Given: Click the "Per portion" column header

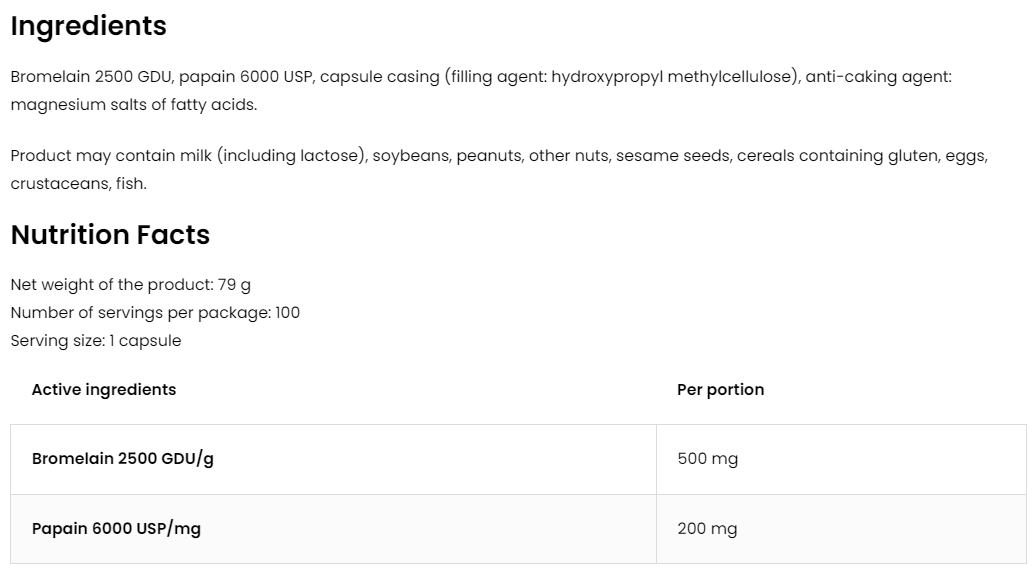Looking at the screenshot, I should click(x=720, y=390).
